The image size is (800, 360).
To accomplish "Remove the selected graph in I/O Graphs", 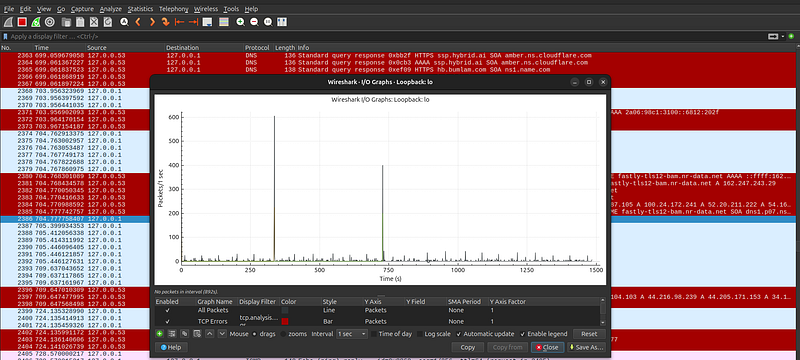I will (x=172, y=334).
